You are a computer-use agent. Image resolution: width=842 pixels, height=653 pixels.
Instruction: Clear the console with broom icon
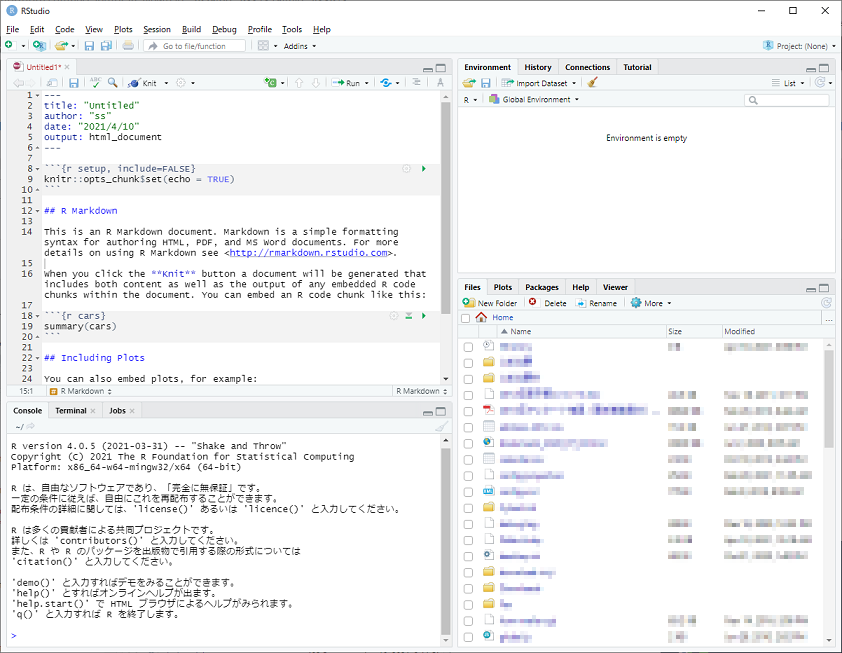441,426
